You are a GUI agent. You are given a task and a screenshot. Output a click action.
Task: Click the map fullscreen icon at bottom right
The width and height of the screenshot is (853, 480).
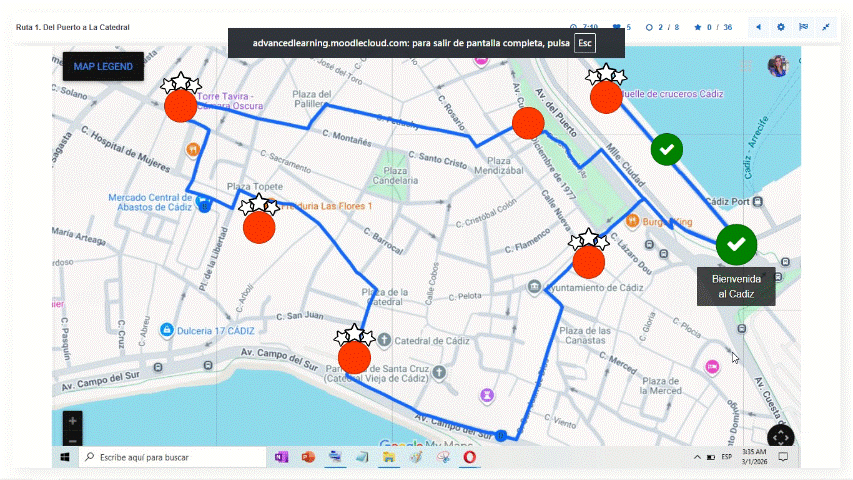click(x=780, y=437)
